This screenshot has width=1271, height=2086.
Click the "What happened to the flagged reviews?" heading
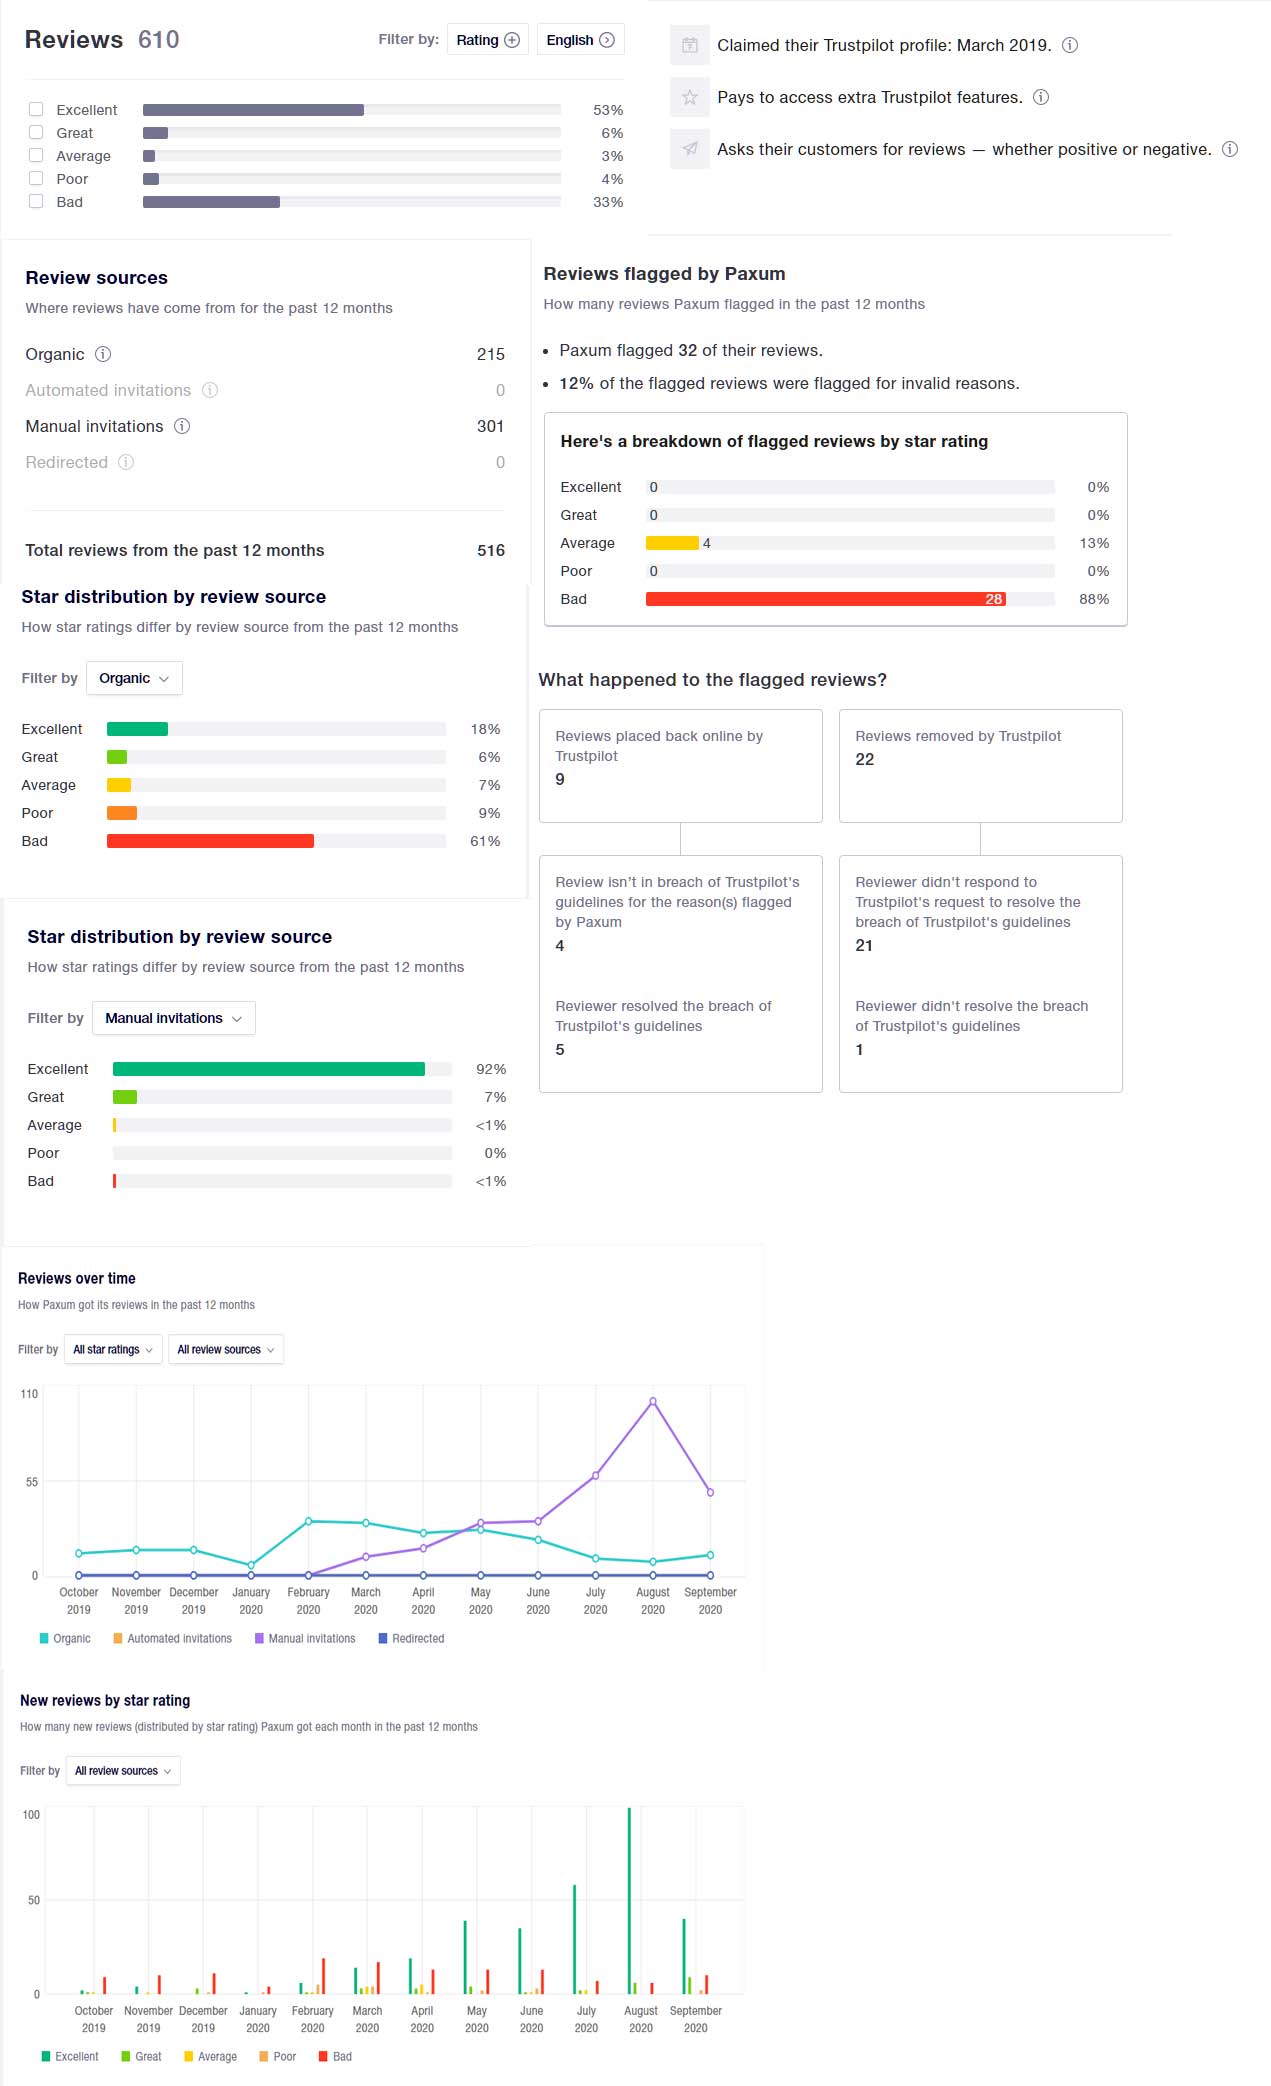pyautogui.click(x=712, y=680)
